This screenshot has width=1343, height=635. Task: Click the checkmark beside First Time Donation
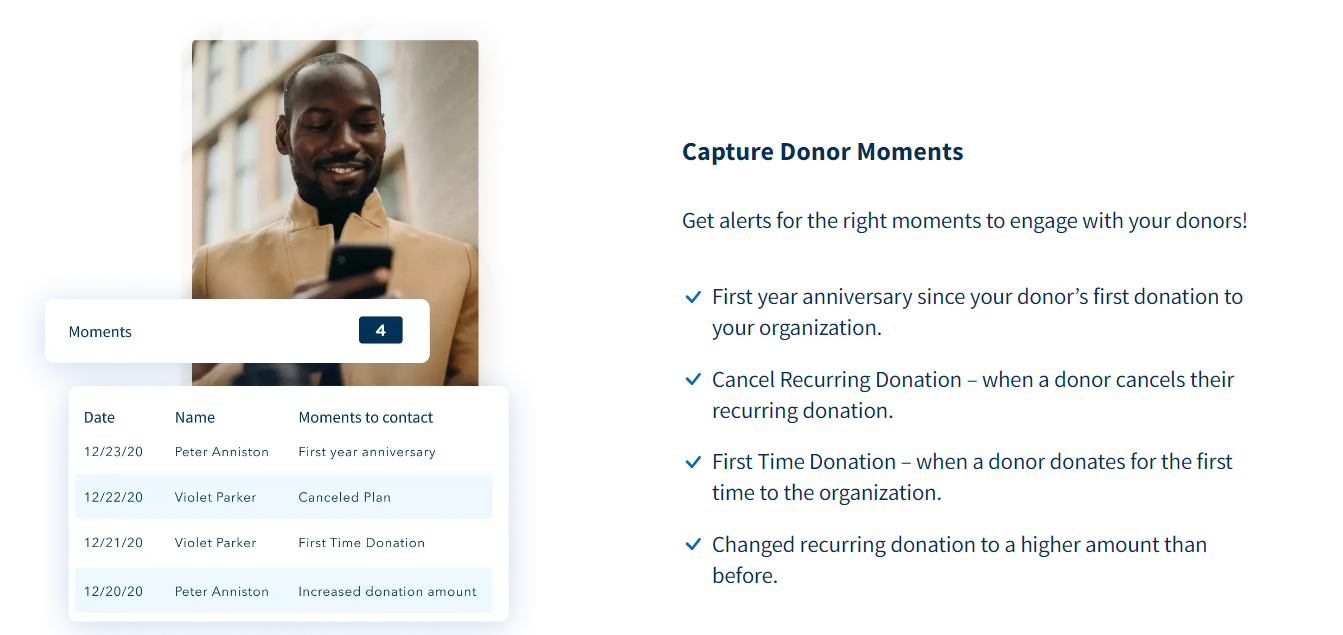click(692, 462)
